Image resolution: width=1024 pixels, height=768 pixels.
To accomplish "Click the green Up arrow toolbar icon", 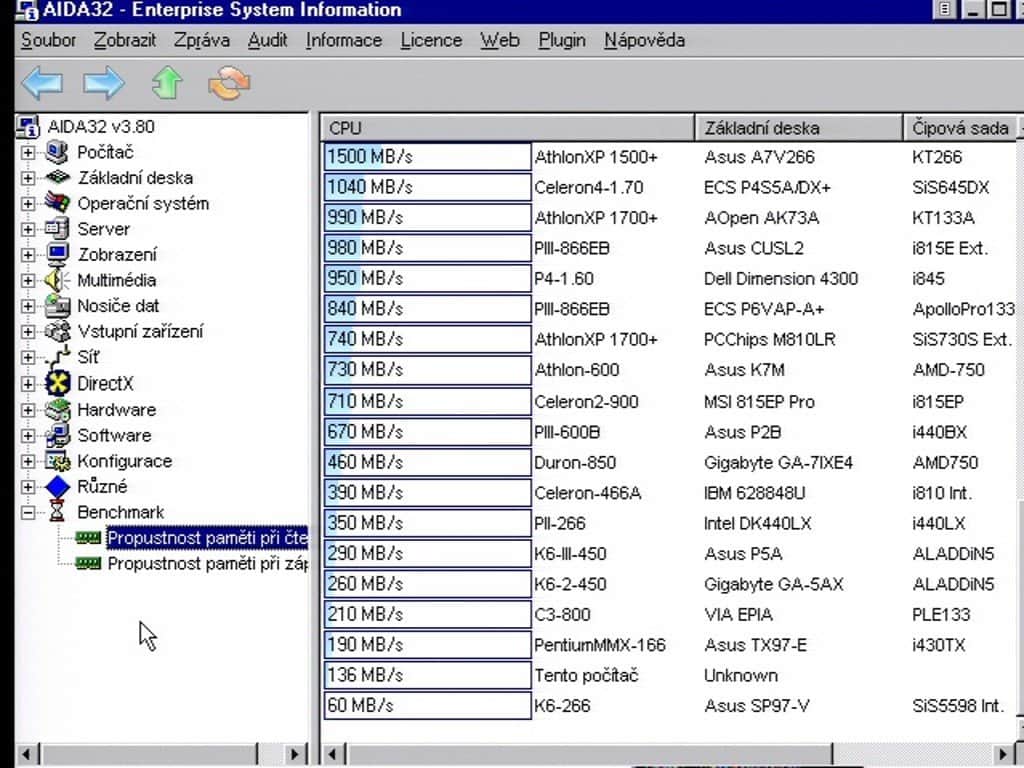I will point(167,83).
